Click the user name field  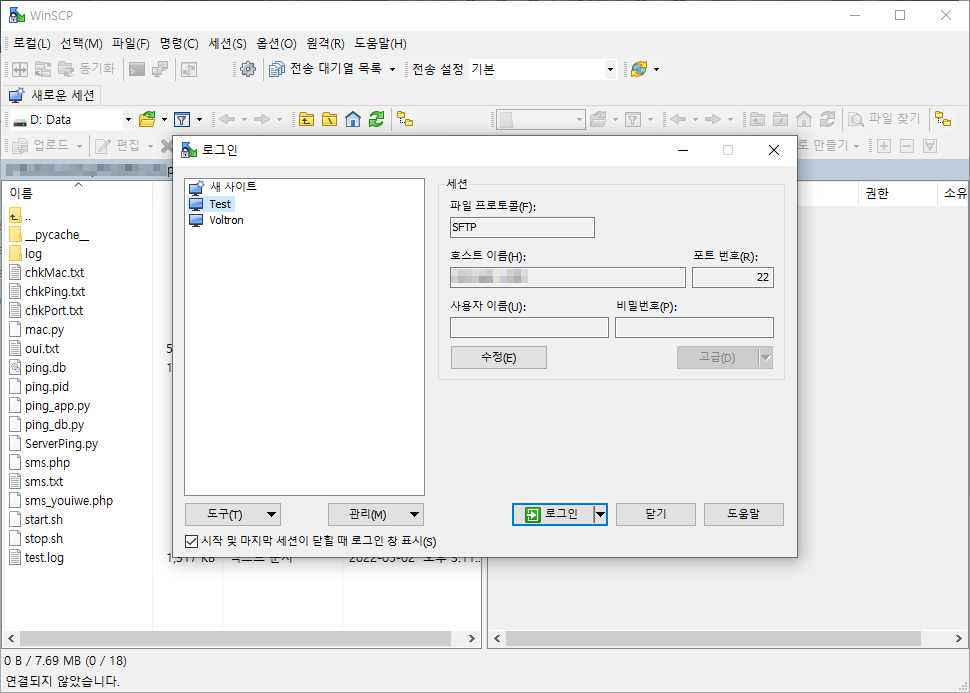529,327
